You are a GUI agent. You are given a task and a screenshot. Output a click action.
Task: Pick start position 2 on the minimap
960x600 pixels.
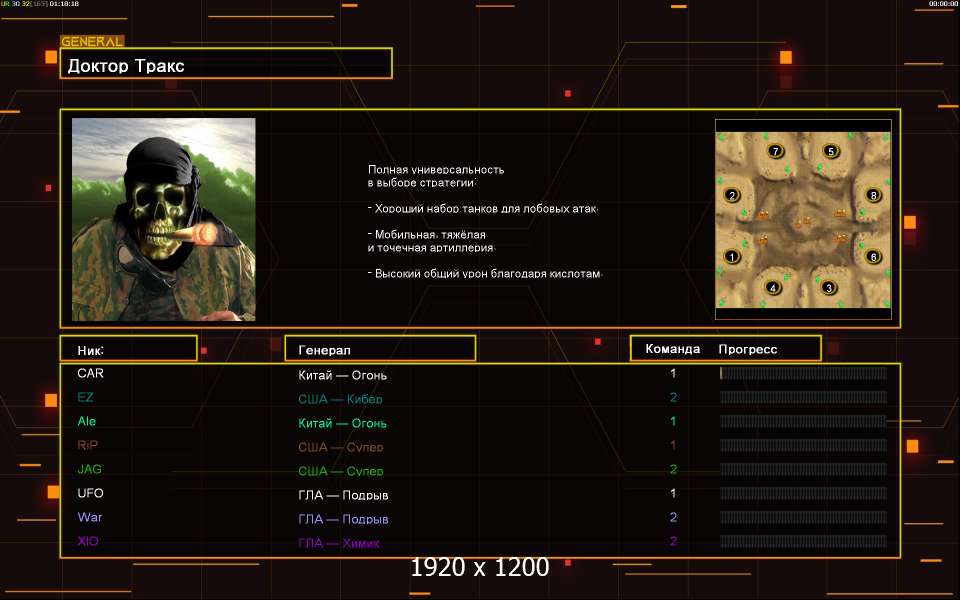[x=732, y=195]
